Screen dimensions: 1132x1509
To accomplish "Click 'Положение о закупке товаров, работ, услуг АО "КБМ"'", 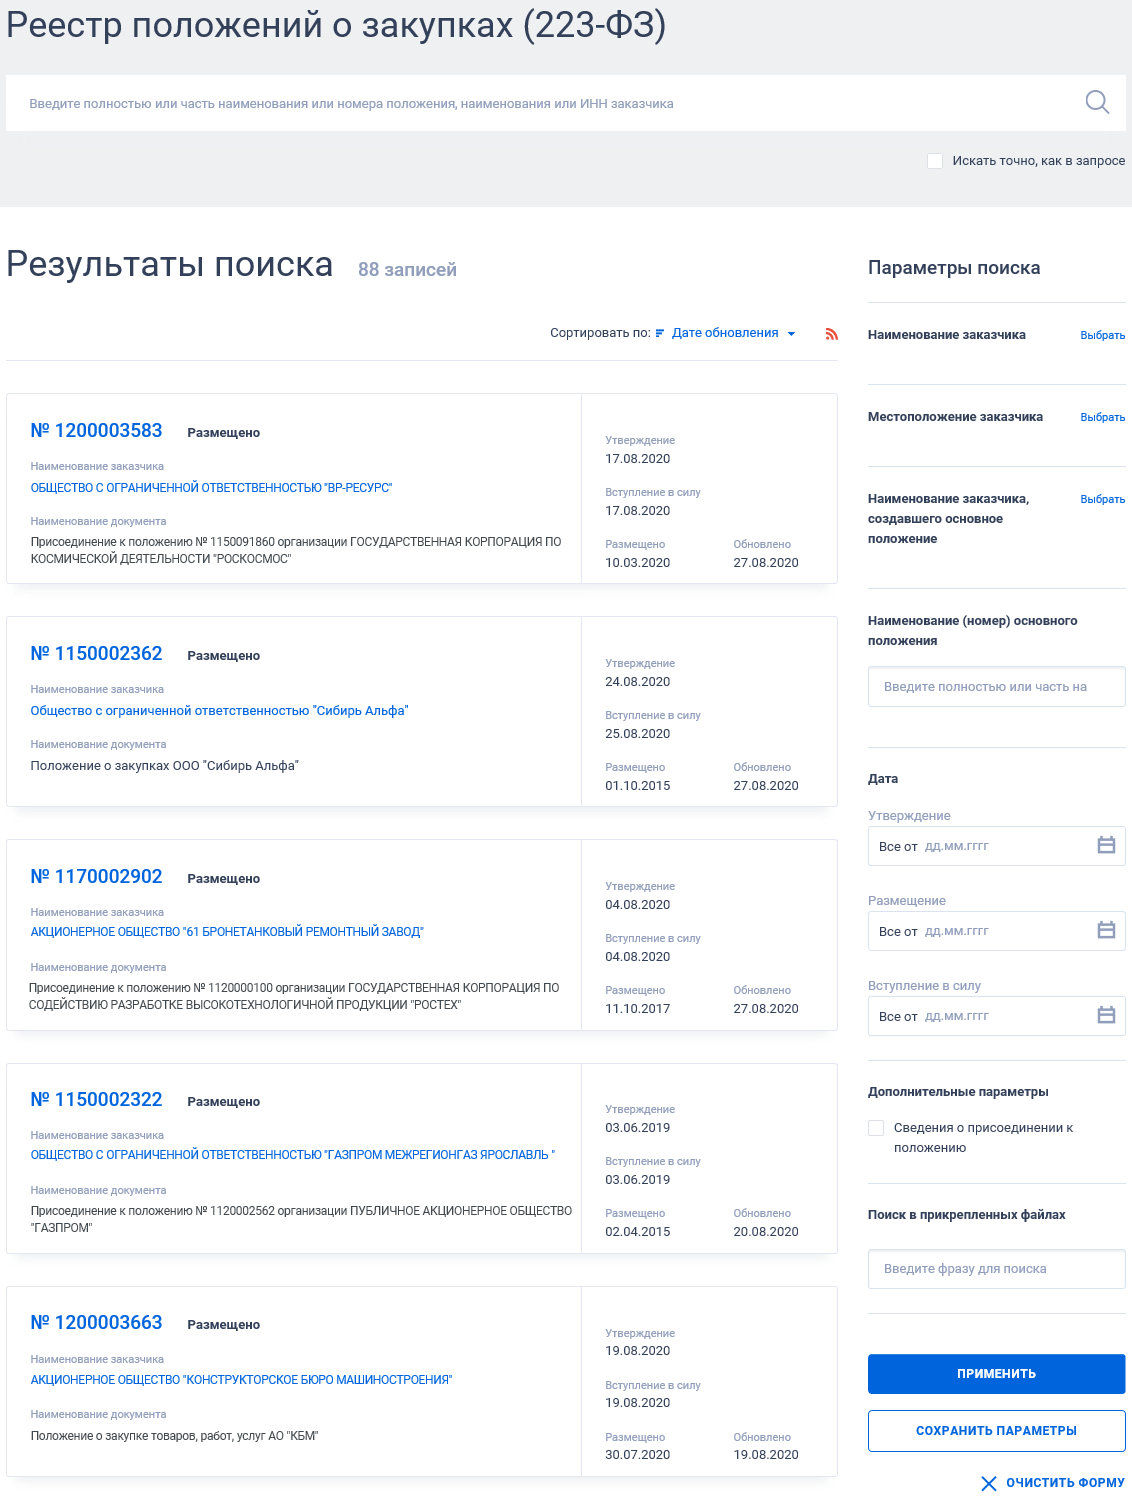I will pos(174,1436).
